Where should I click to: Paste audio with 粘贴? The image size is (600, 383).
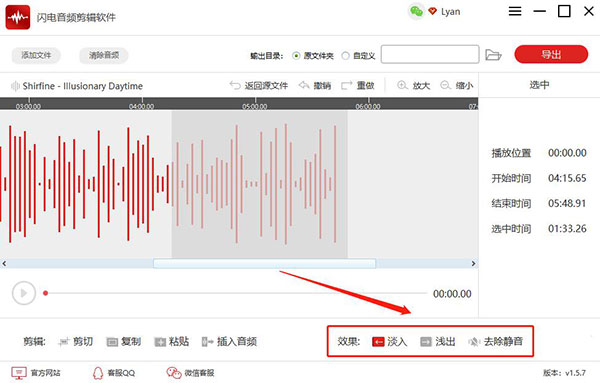[172, 341]
